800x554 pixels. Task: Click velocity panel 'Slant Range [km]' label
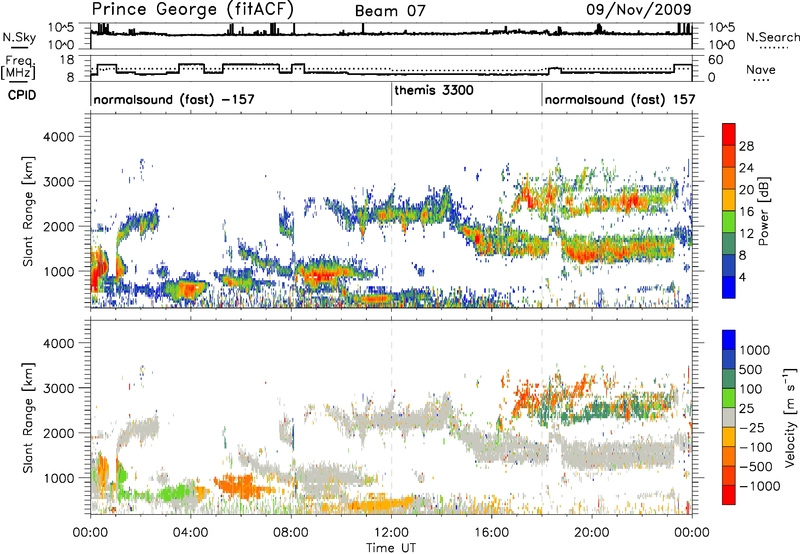(28, 418)
